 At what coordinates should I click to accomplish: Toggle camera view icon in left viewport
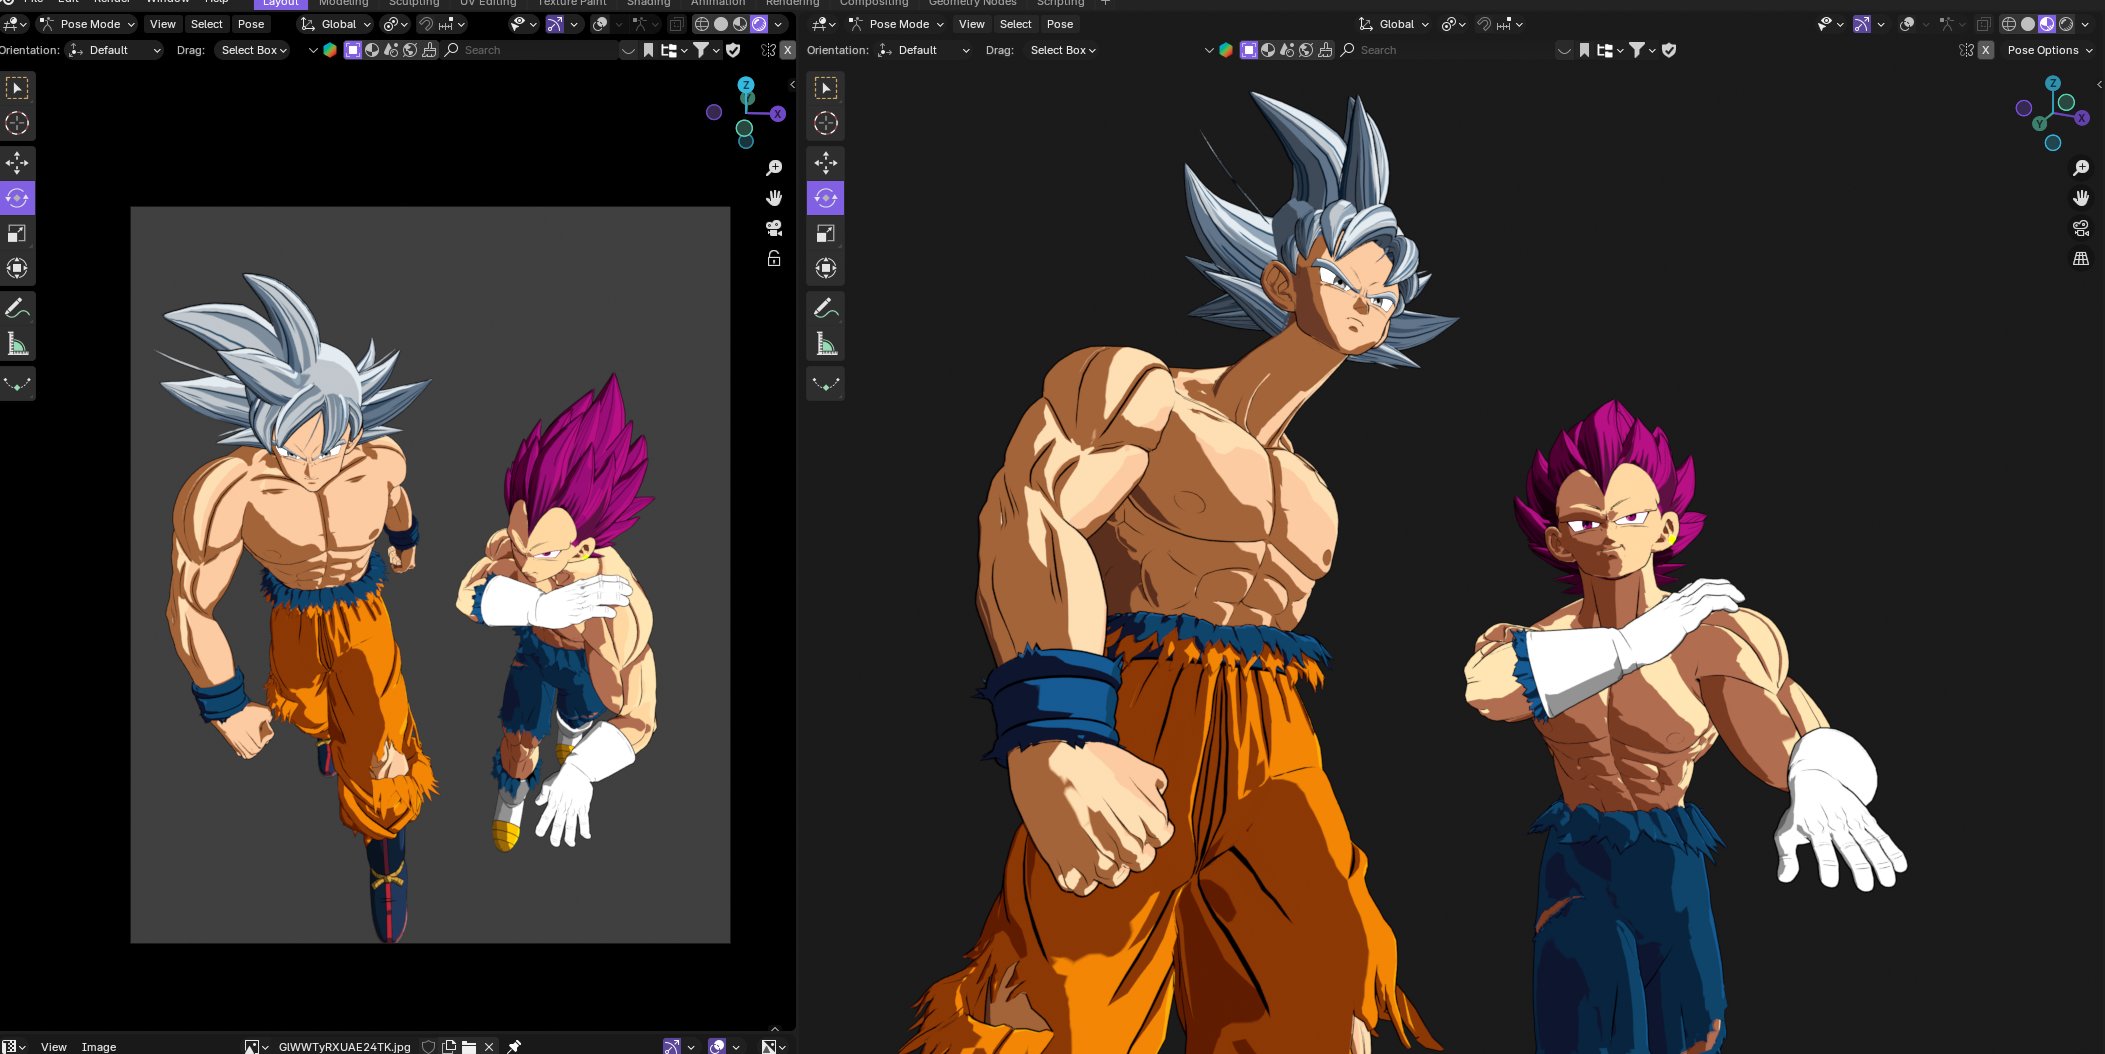click(x=774, y=228)
